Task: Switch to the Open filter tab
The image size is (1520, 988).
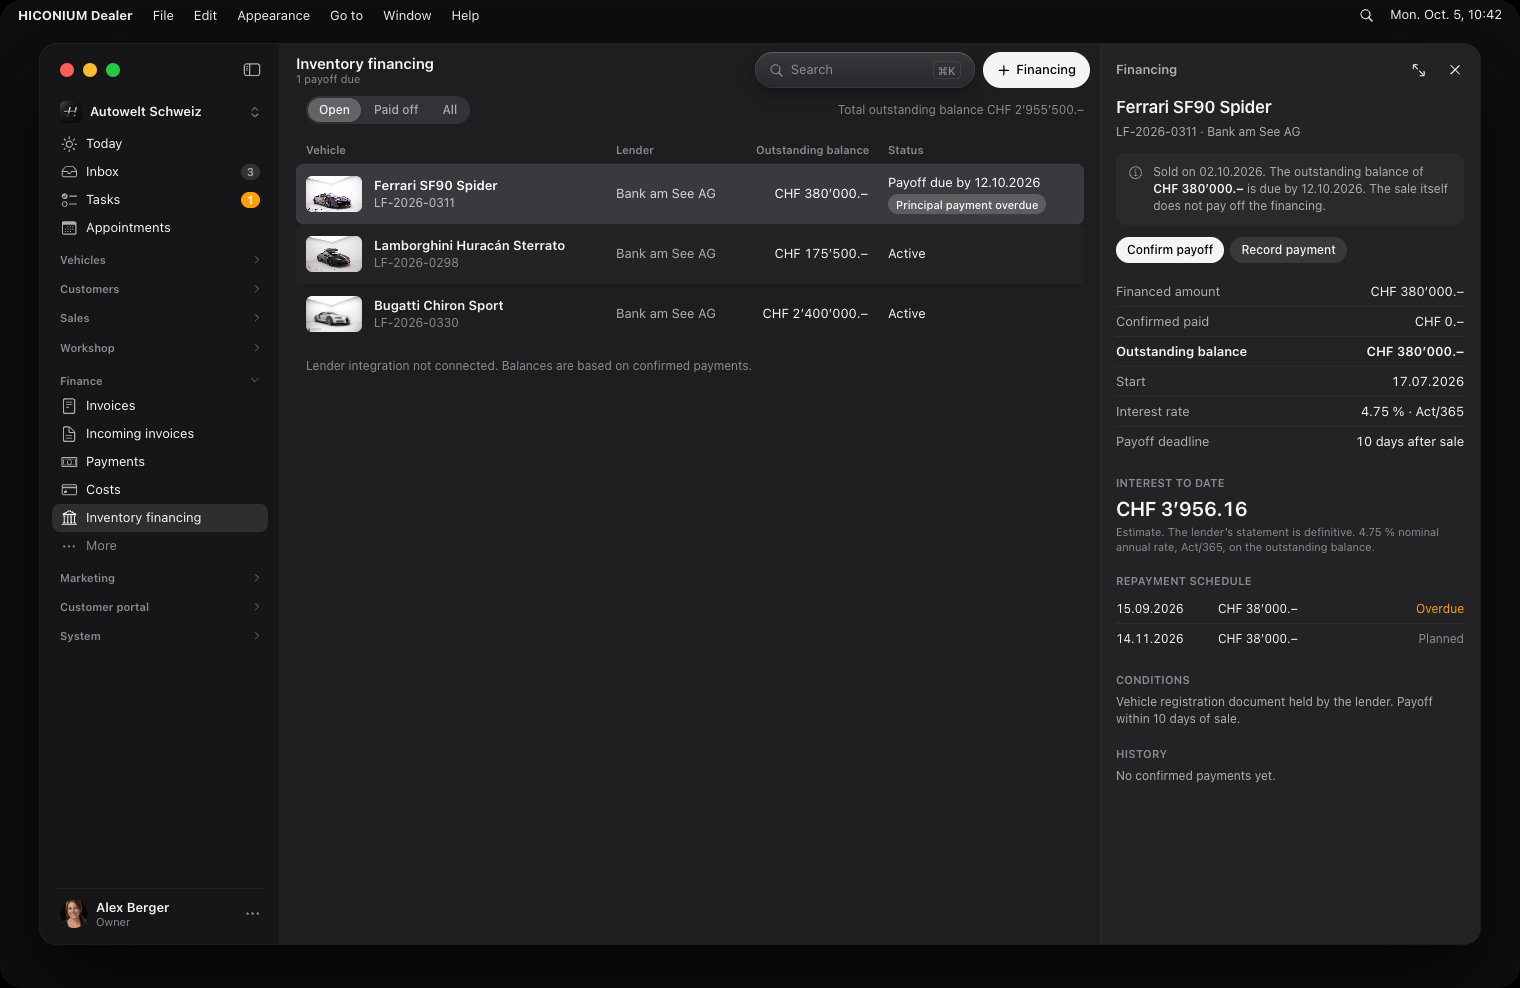Action: tap(334, 110)
